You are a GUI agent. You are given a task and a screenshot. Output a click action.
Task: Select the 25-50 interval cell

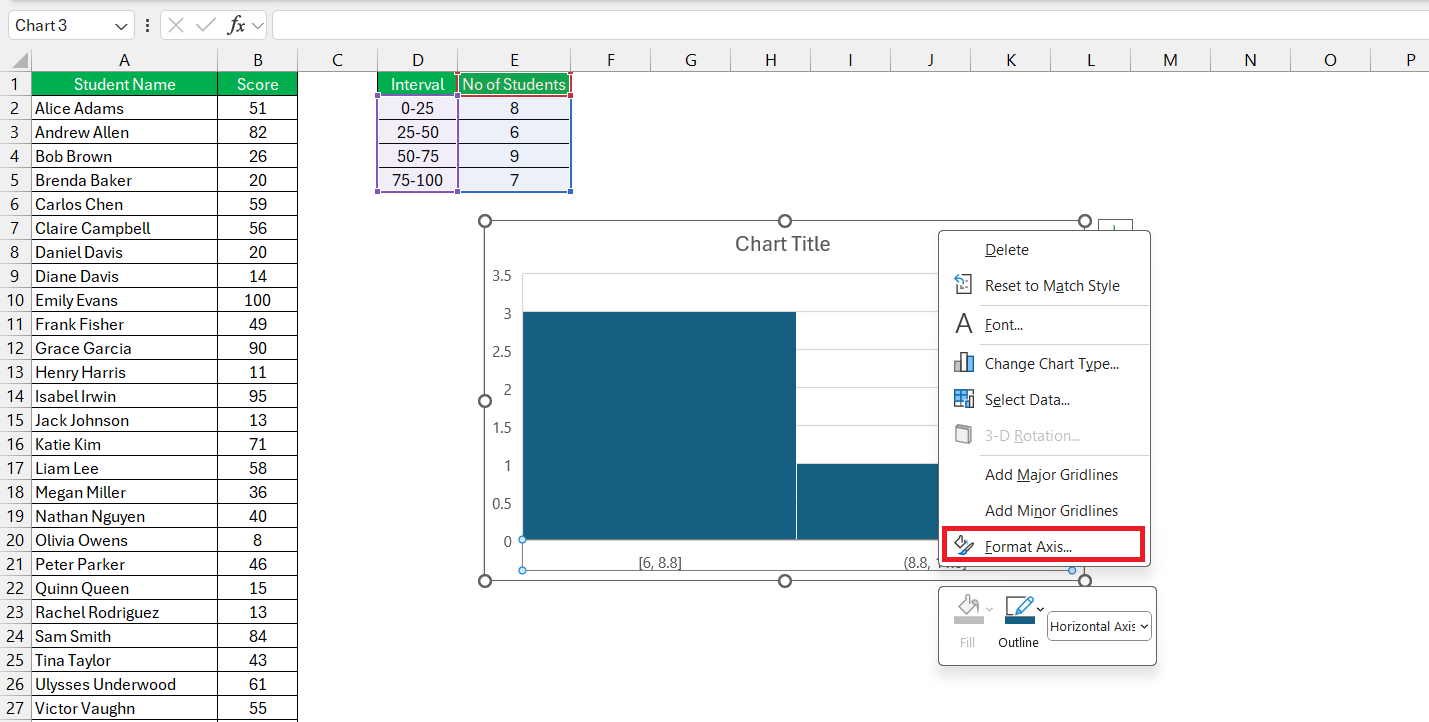418,132
